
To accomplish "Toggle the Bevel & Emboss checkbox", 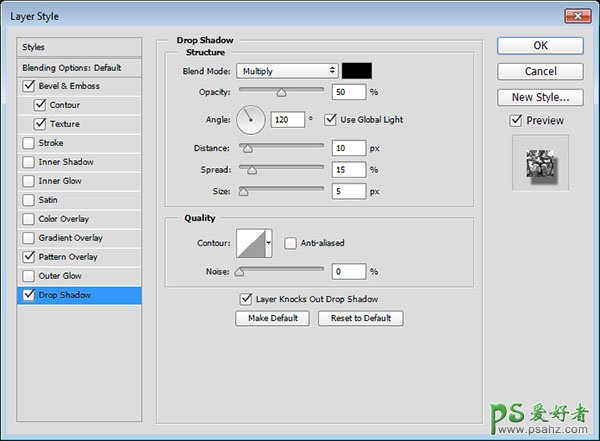I will (28, 87).
